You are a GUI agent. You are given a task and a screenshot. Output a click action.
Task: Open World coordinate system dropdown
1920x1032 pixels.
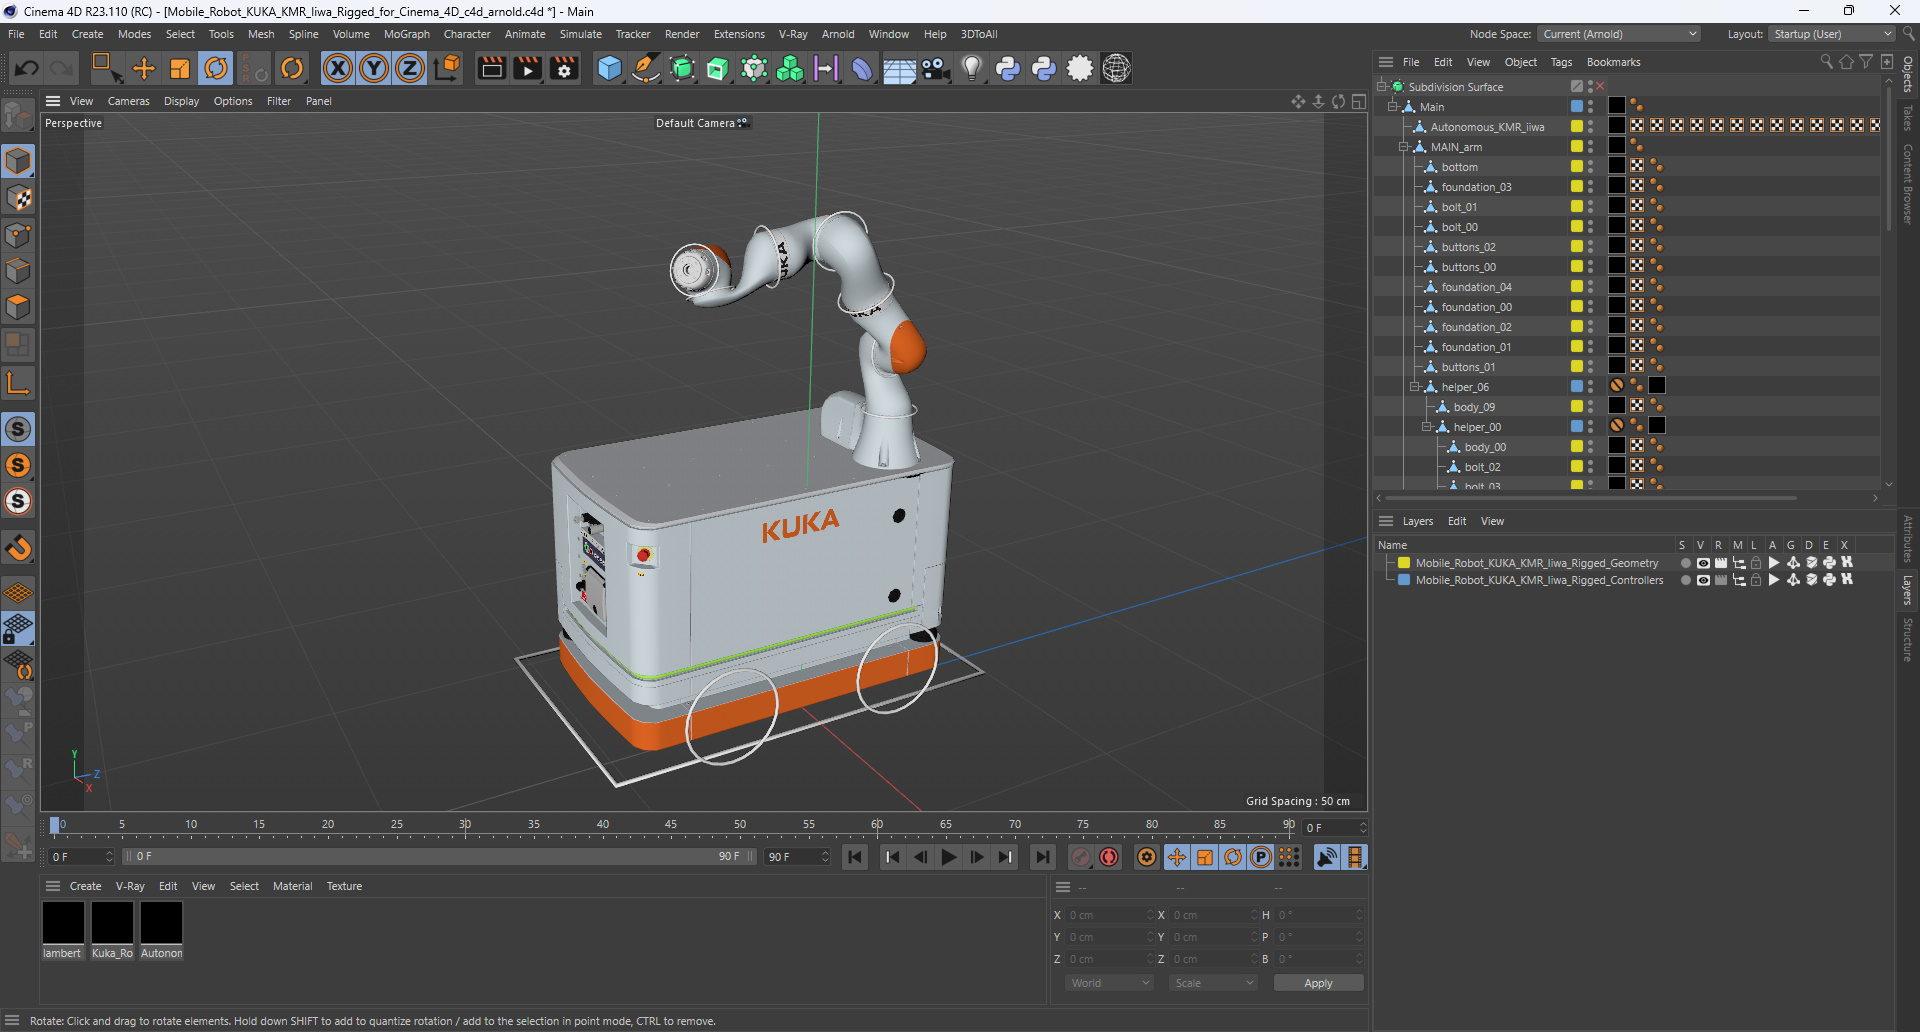pos(1110,983)
